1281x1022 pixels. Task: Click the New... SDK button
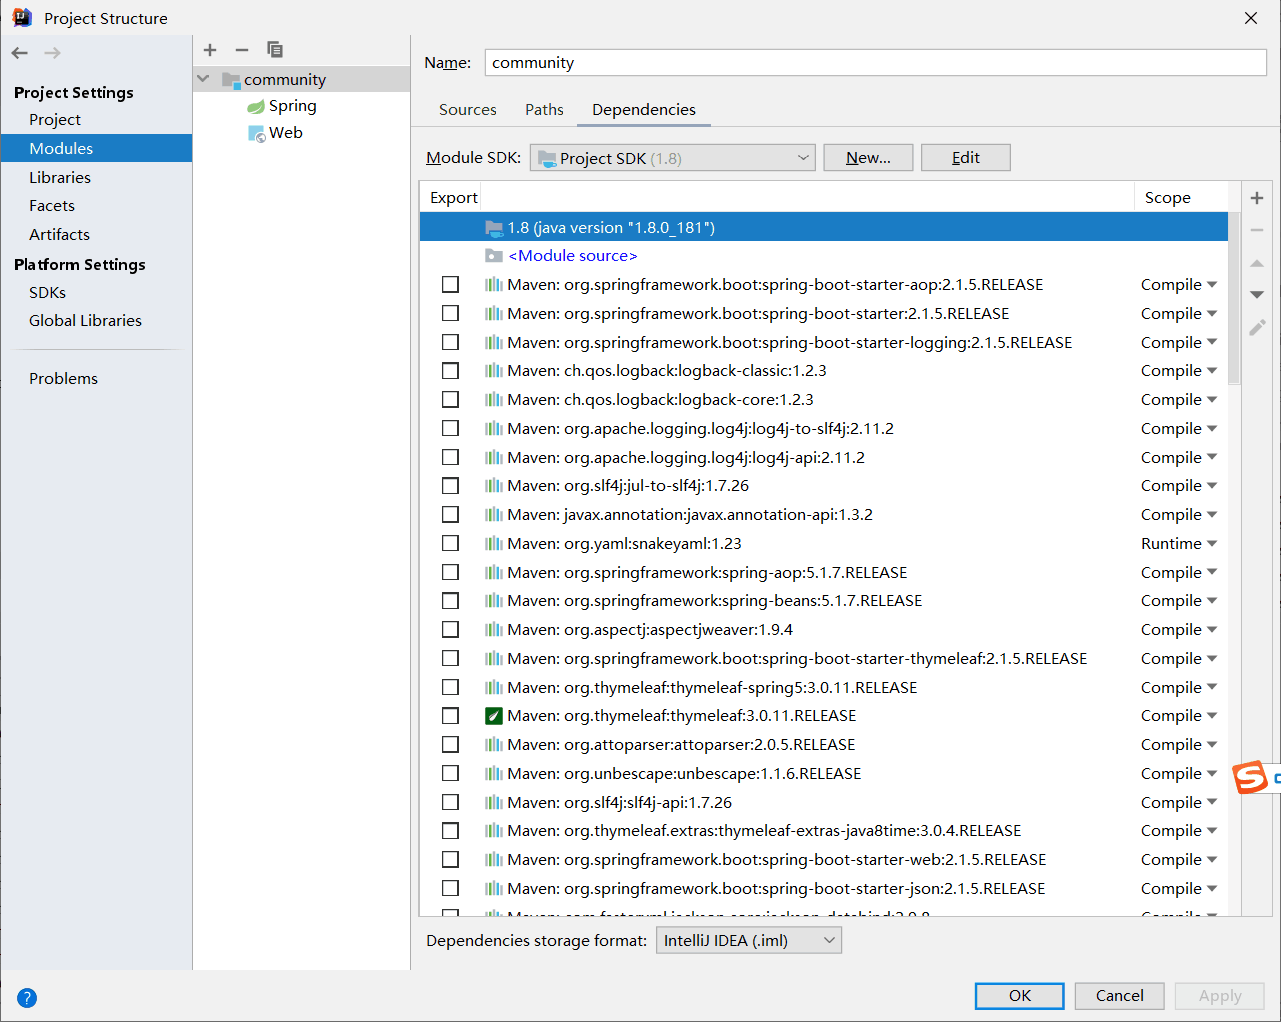868,158
